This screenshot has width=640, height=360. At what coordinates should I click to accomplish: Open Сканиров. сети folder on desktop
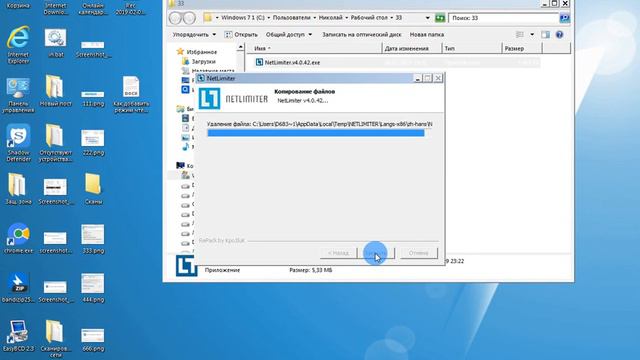point(56,339)
